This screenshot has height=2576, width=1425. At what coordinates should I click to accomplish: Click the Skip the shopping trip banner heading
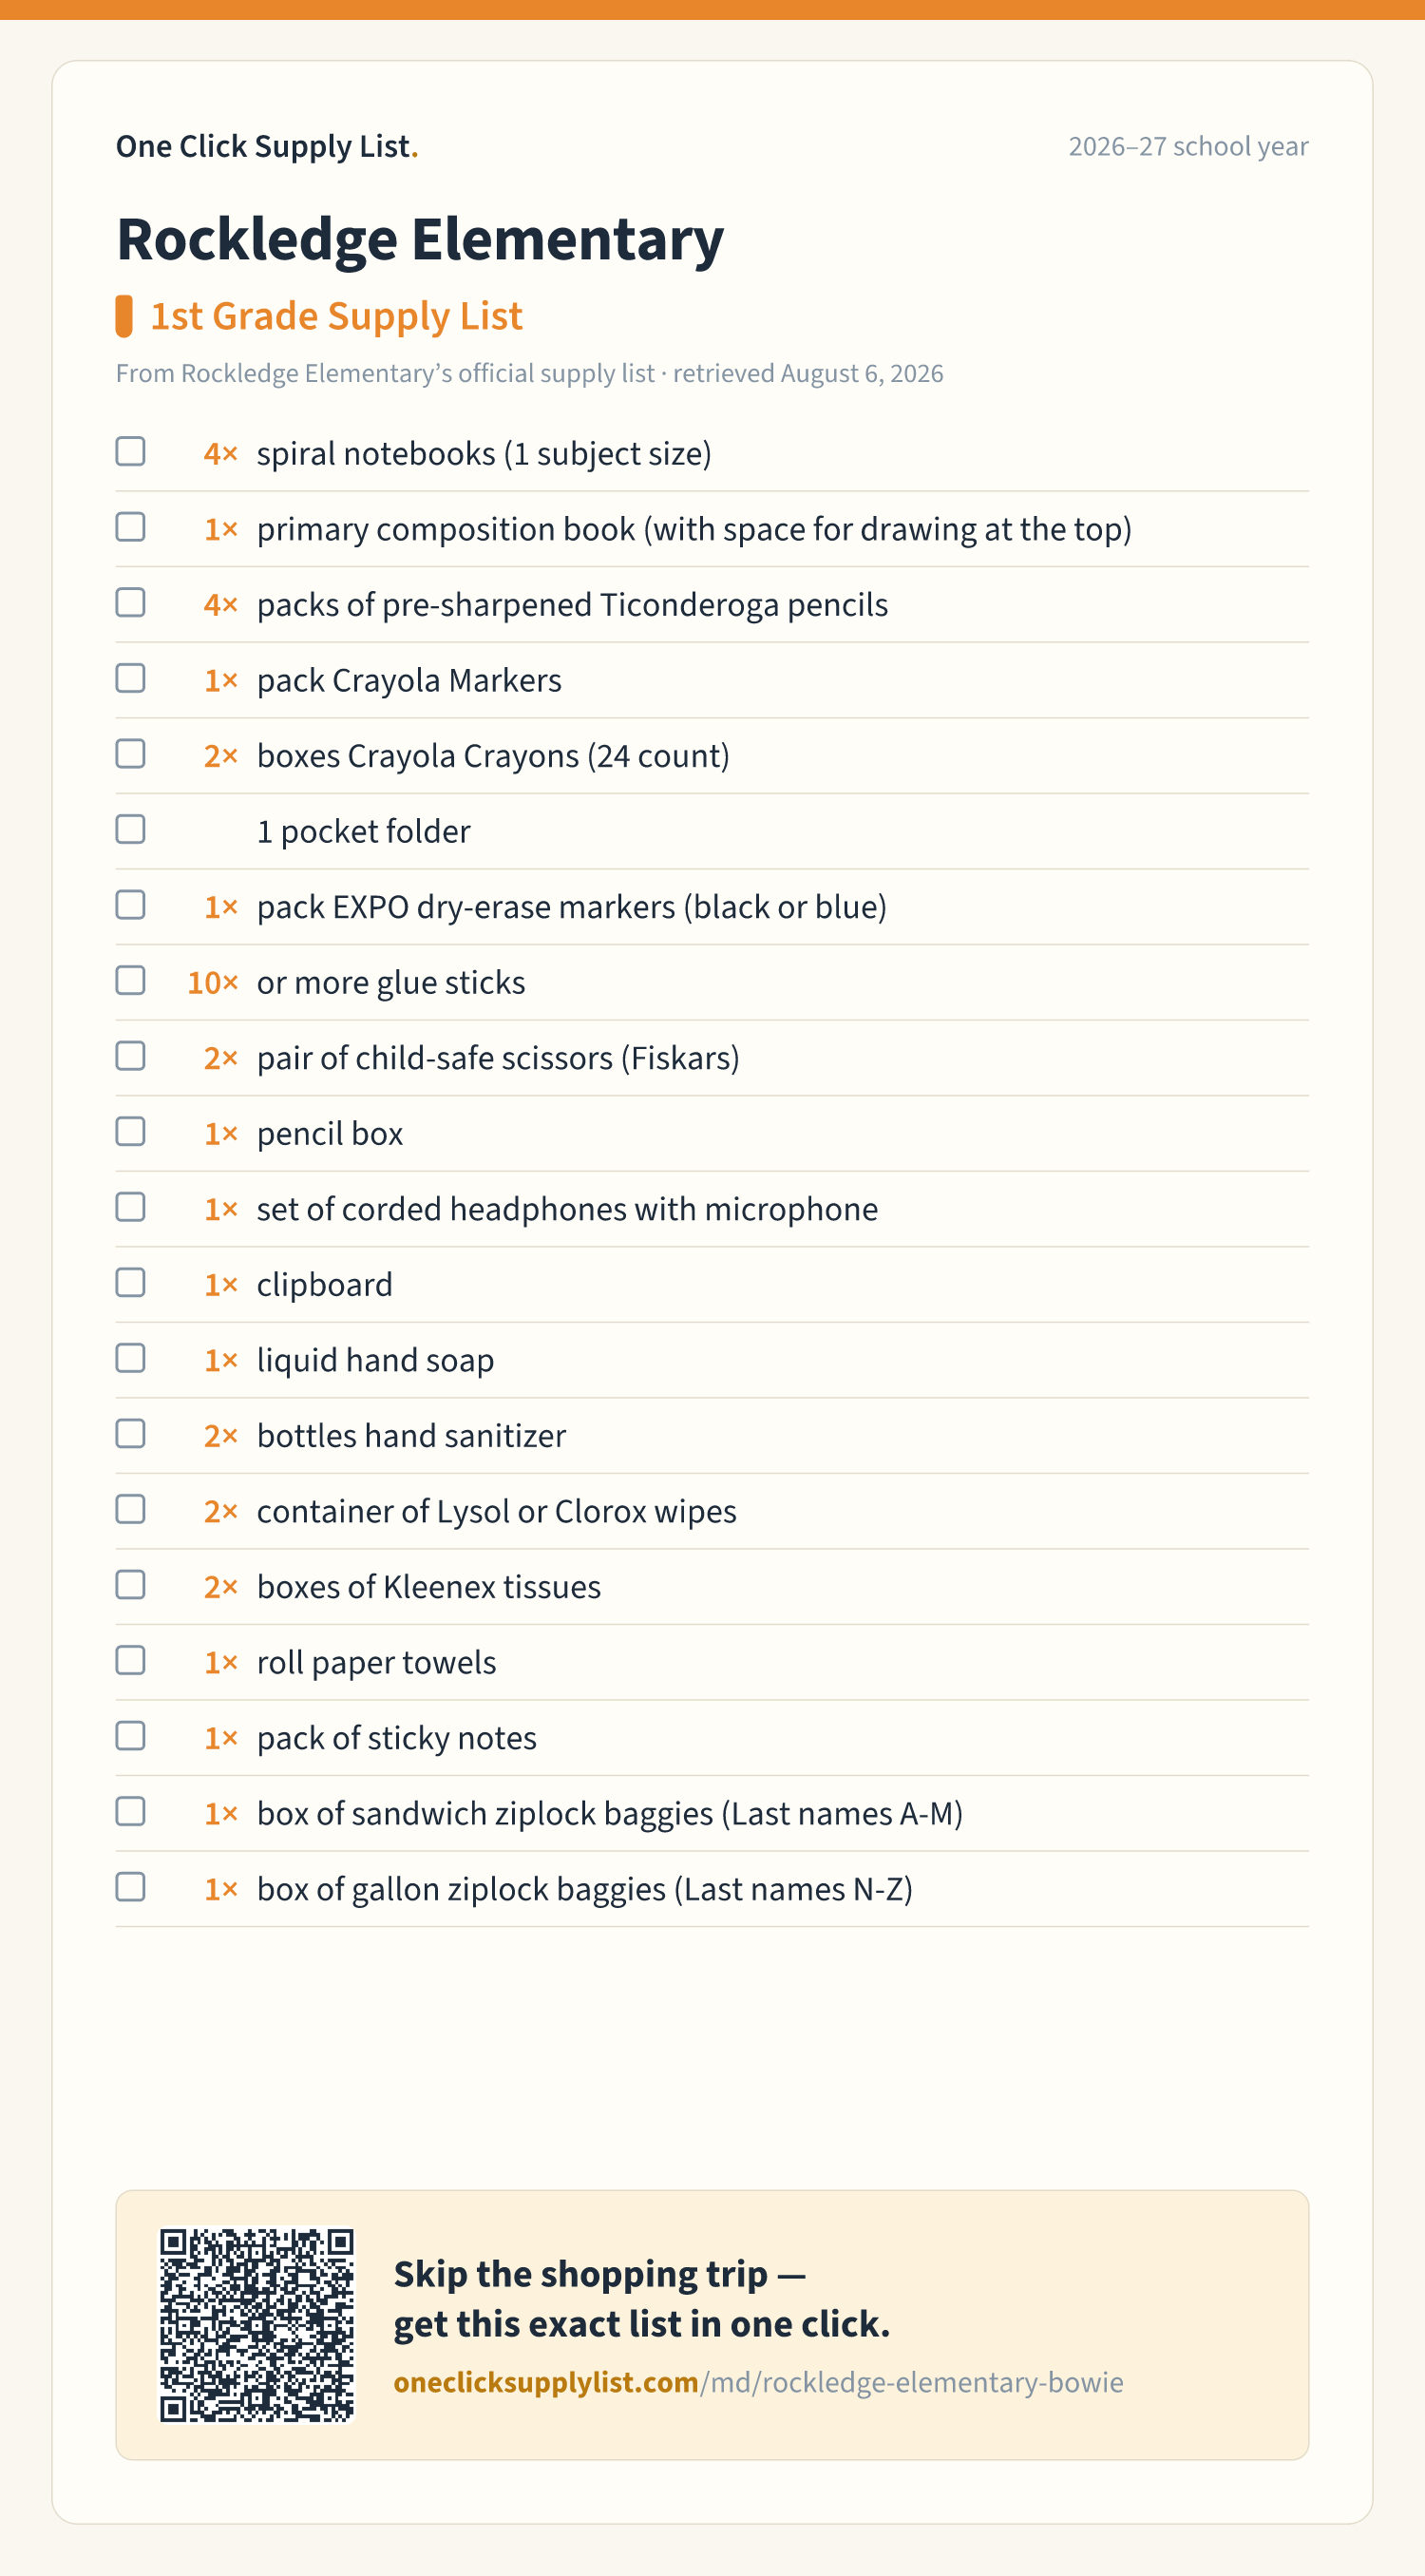(641, 2299)
